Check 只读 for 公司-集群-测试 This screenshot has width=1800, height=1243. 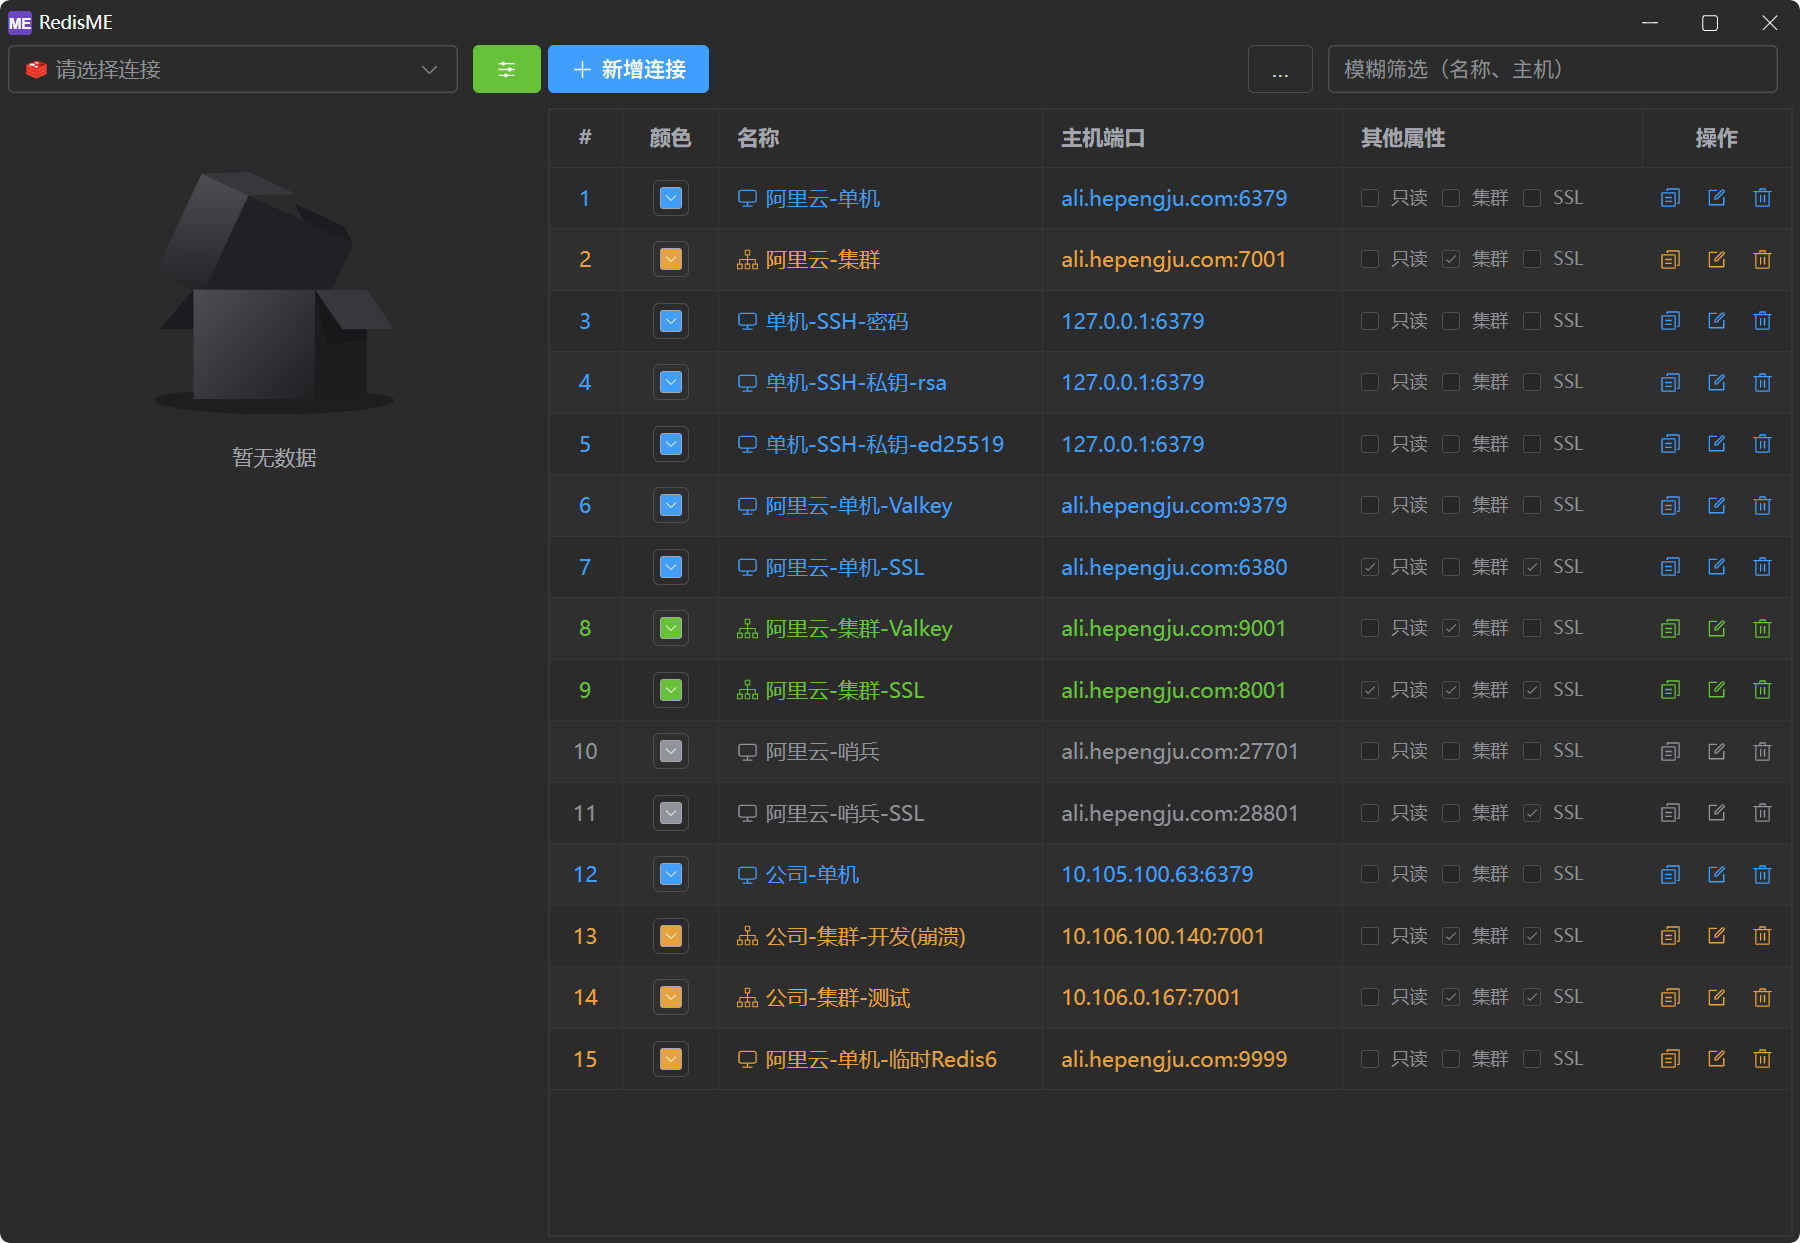1370,998
